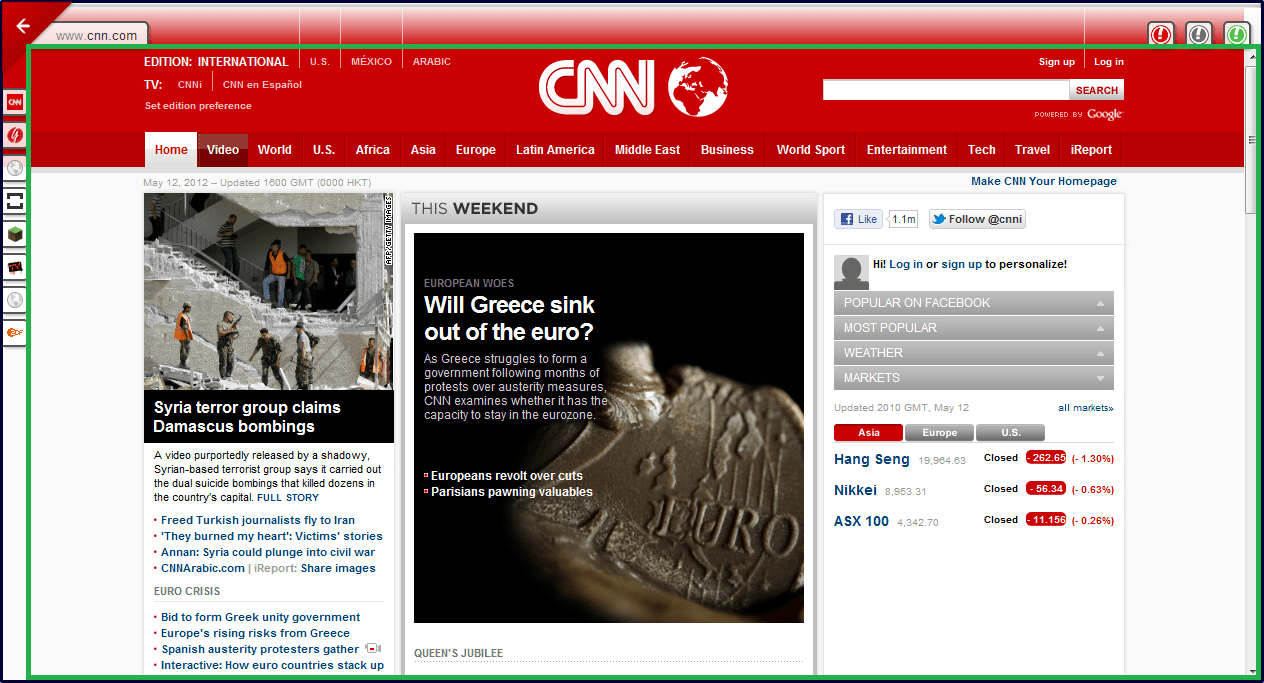Image resolution: width=1264 pixels, height=683 pixels.
Task: Click the red exclamation mark button
Action: [1160, 35]
